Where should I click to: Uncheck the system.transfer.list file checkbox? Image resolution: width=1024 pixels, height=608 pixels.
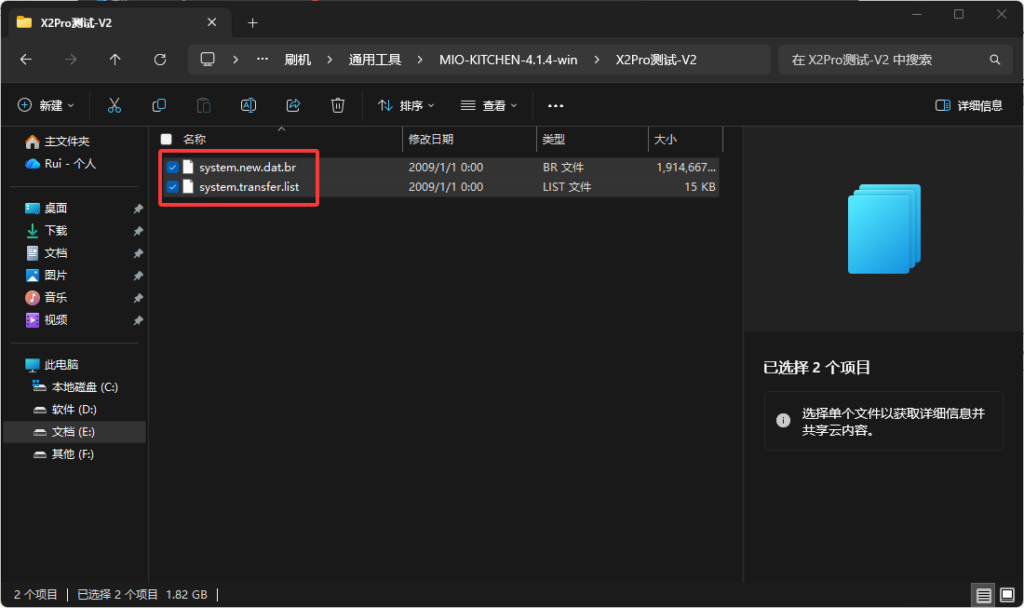point(173,187)
